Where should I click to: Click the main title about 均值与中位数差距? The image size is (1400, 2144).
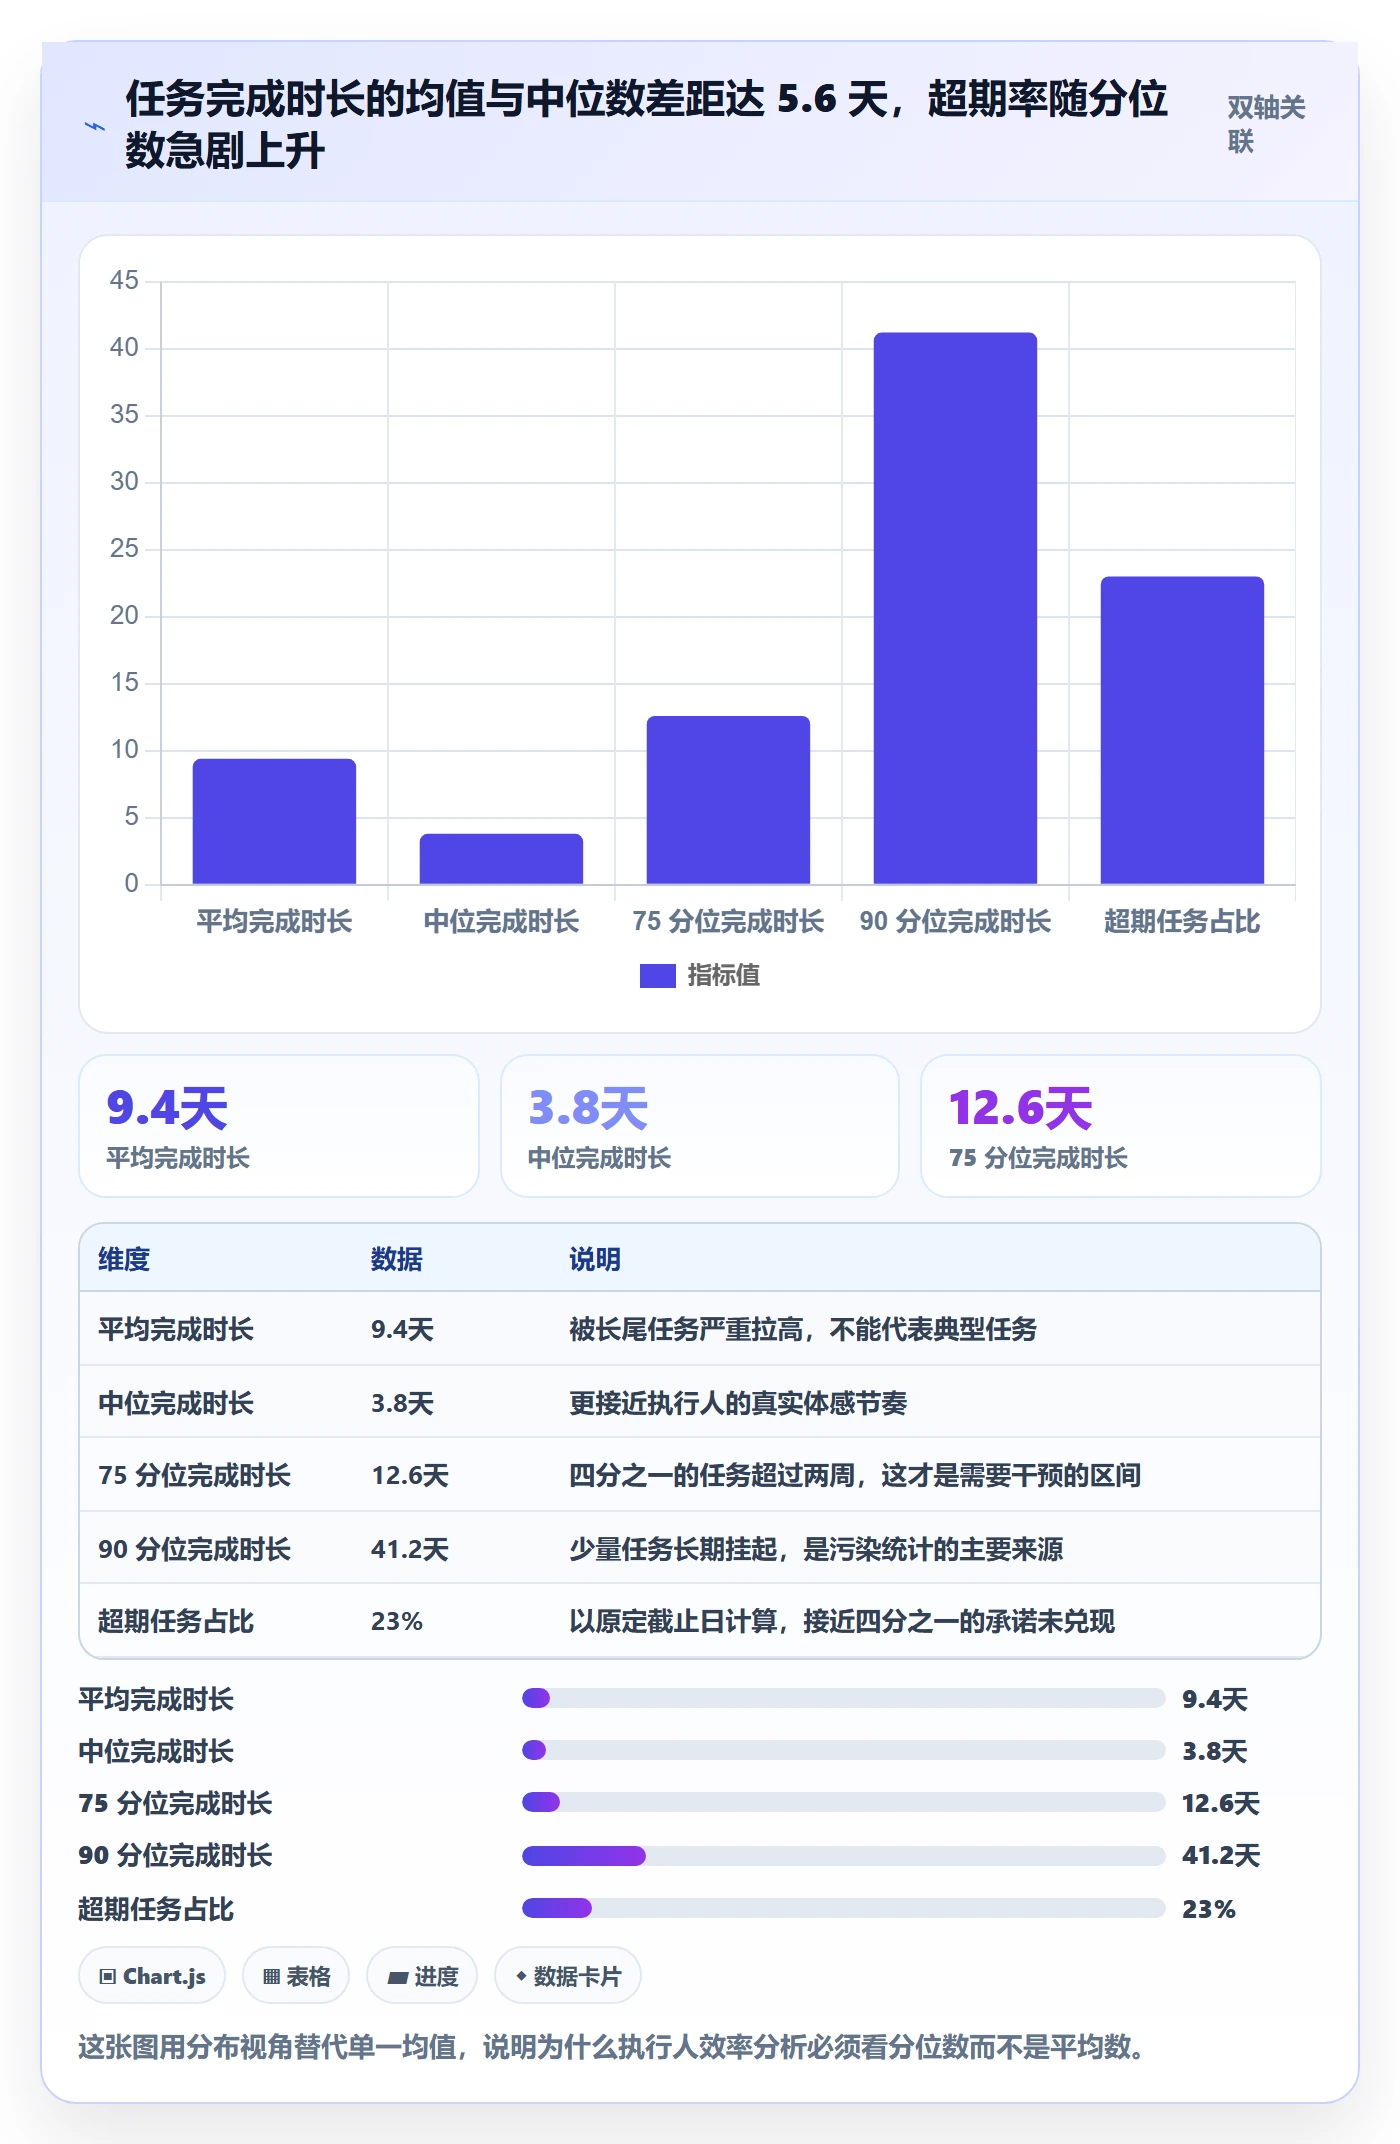[646, 125]
